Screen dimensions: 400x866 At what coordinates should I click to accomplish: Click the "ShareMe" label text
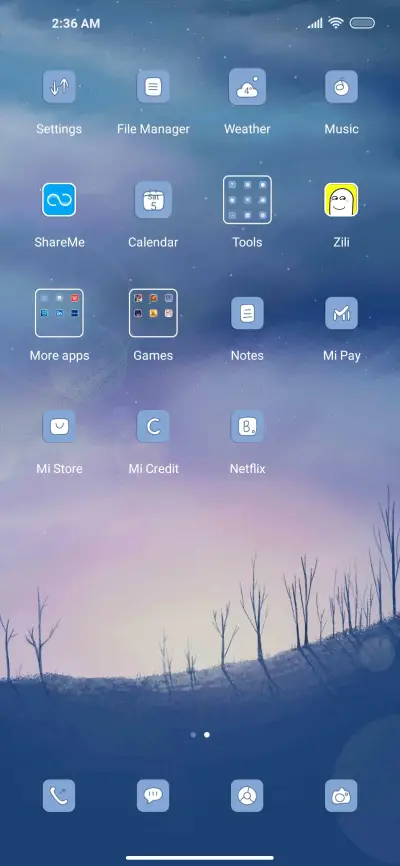tap(59, 242)
